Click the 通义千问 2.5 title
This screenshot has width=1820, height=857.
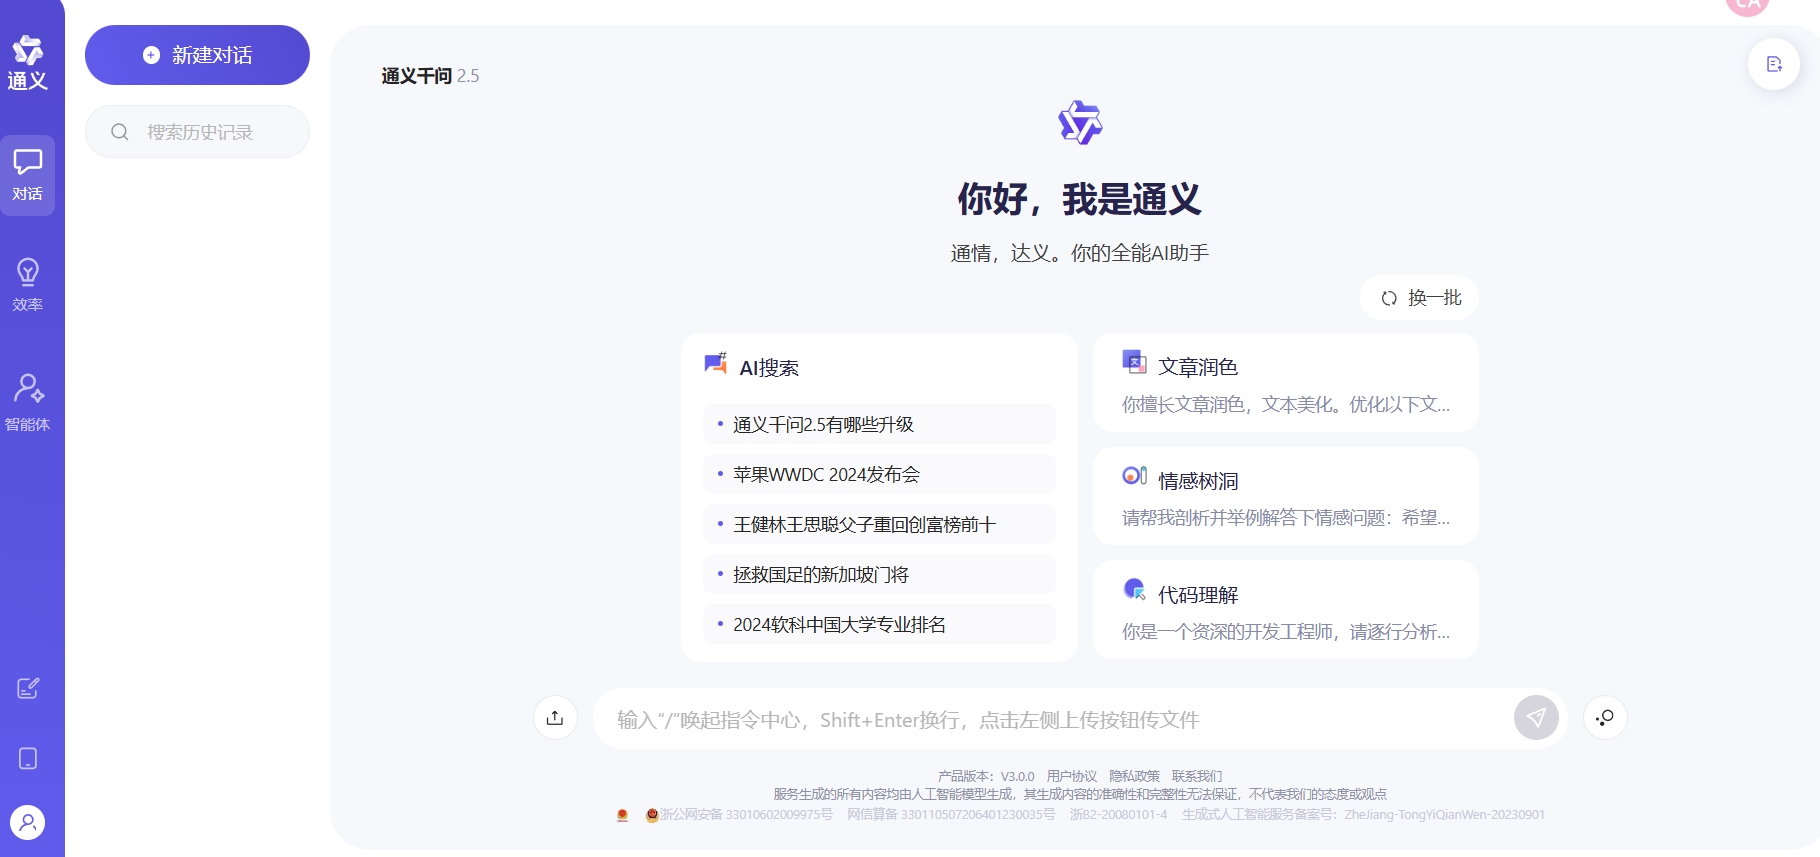(x=430, y=76)
